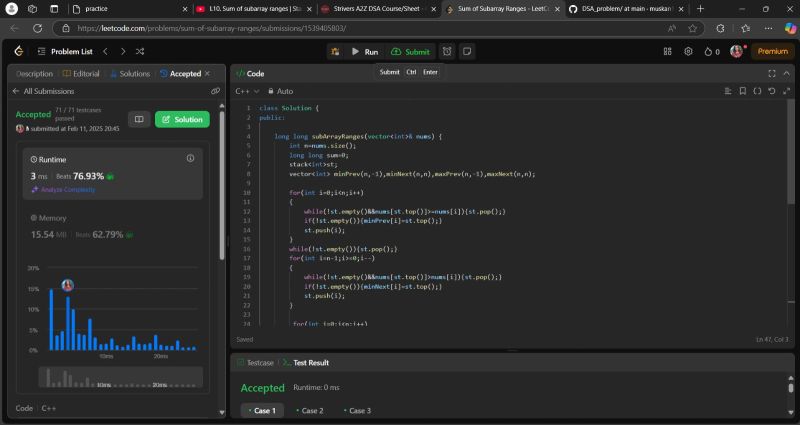Expand editor fullscreen arrows icon
This screenshot has height=425, width=800.
786,91
